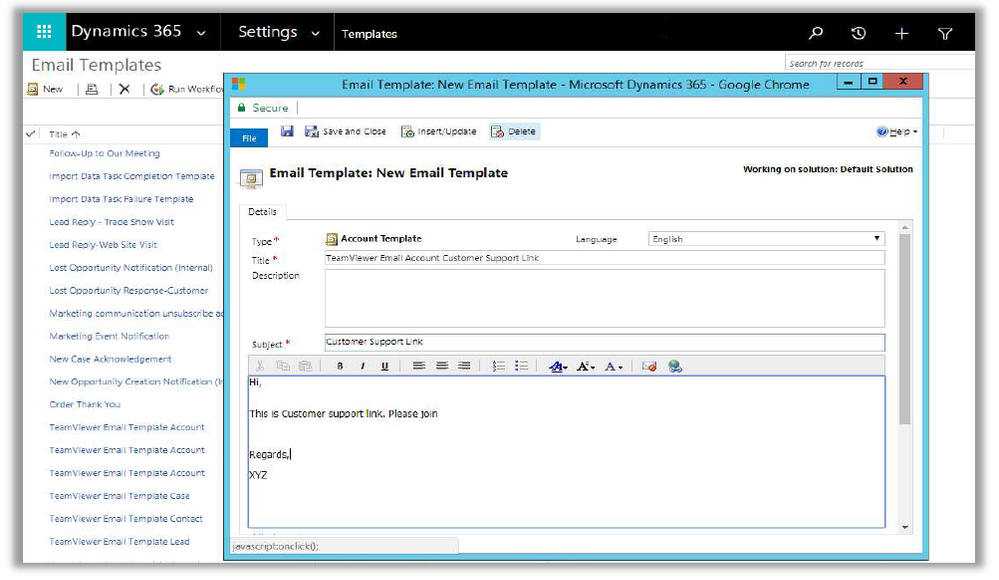Open Lead Reply - Trade Show Visit template
Screen dimensions: 999x580
tap(112, 222)
